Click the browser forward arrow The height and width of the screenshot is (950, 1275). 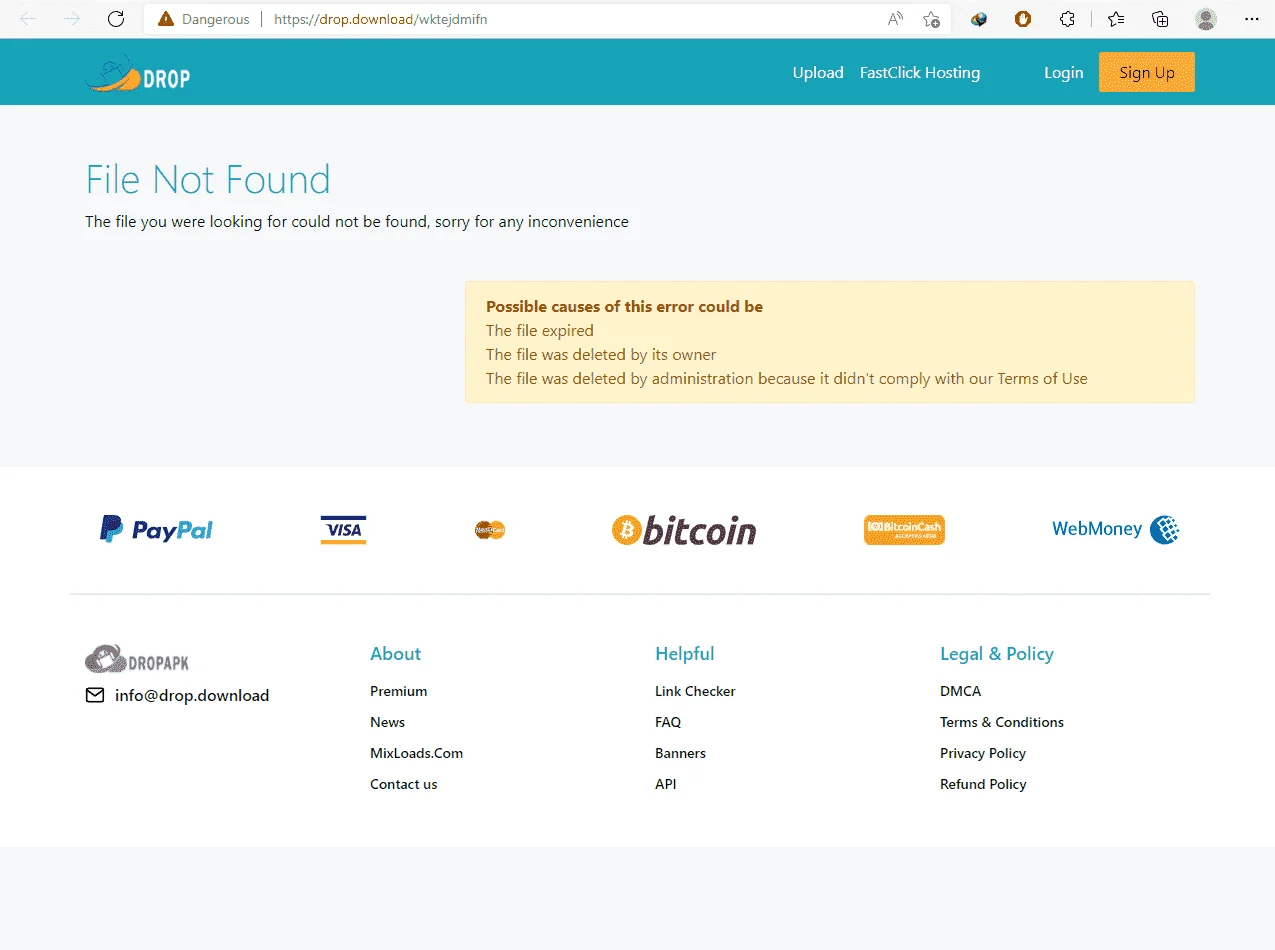coord(72,19)
